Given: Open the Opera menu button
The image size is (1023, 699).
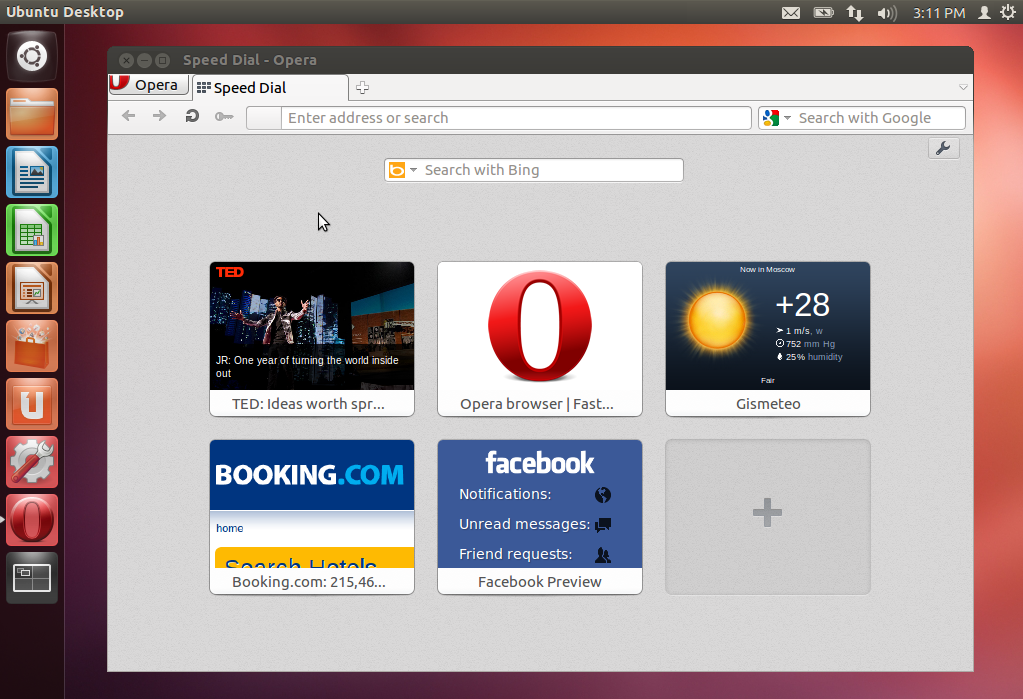Looking at the screenshot, I should [148, 85].
